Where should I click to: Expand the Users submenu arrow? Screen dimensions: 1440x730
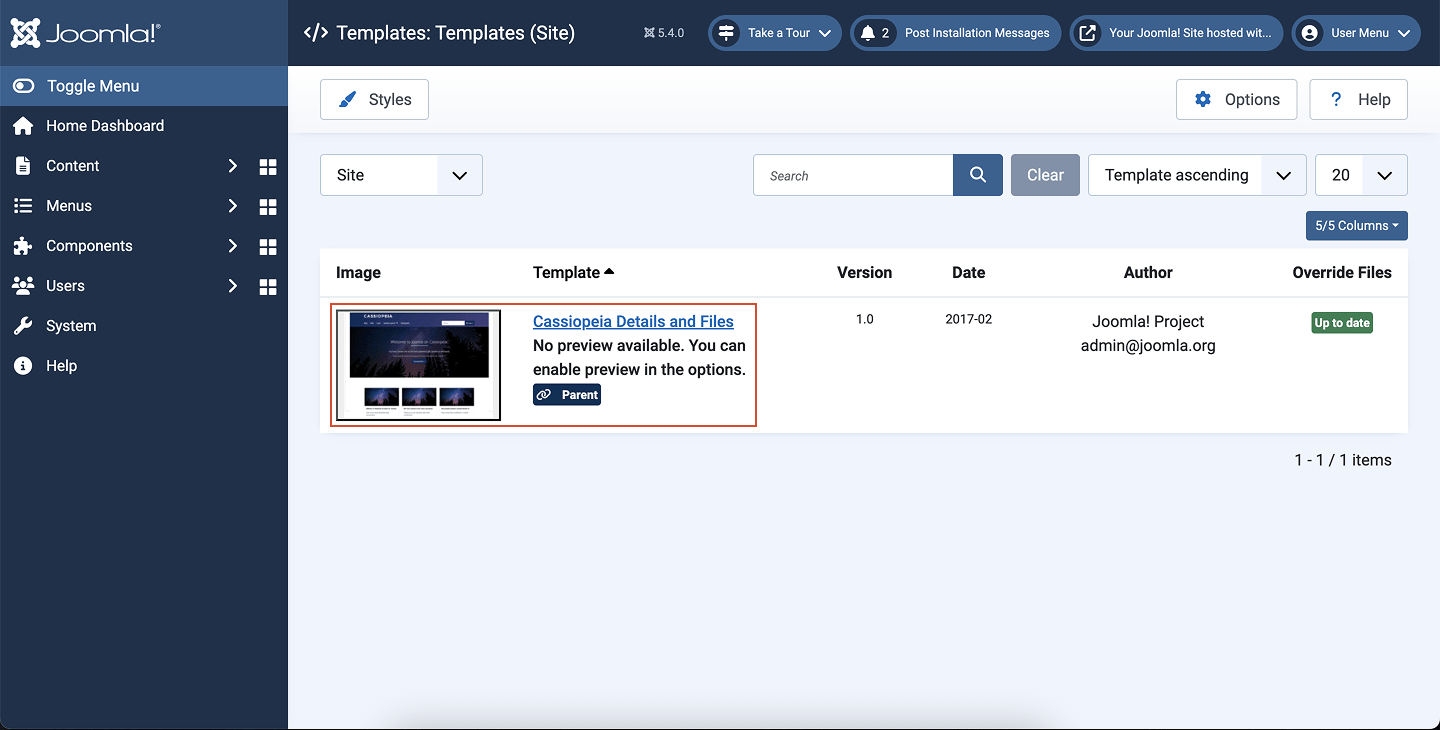232,286
